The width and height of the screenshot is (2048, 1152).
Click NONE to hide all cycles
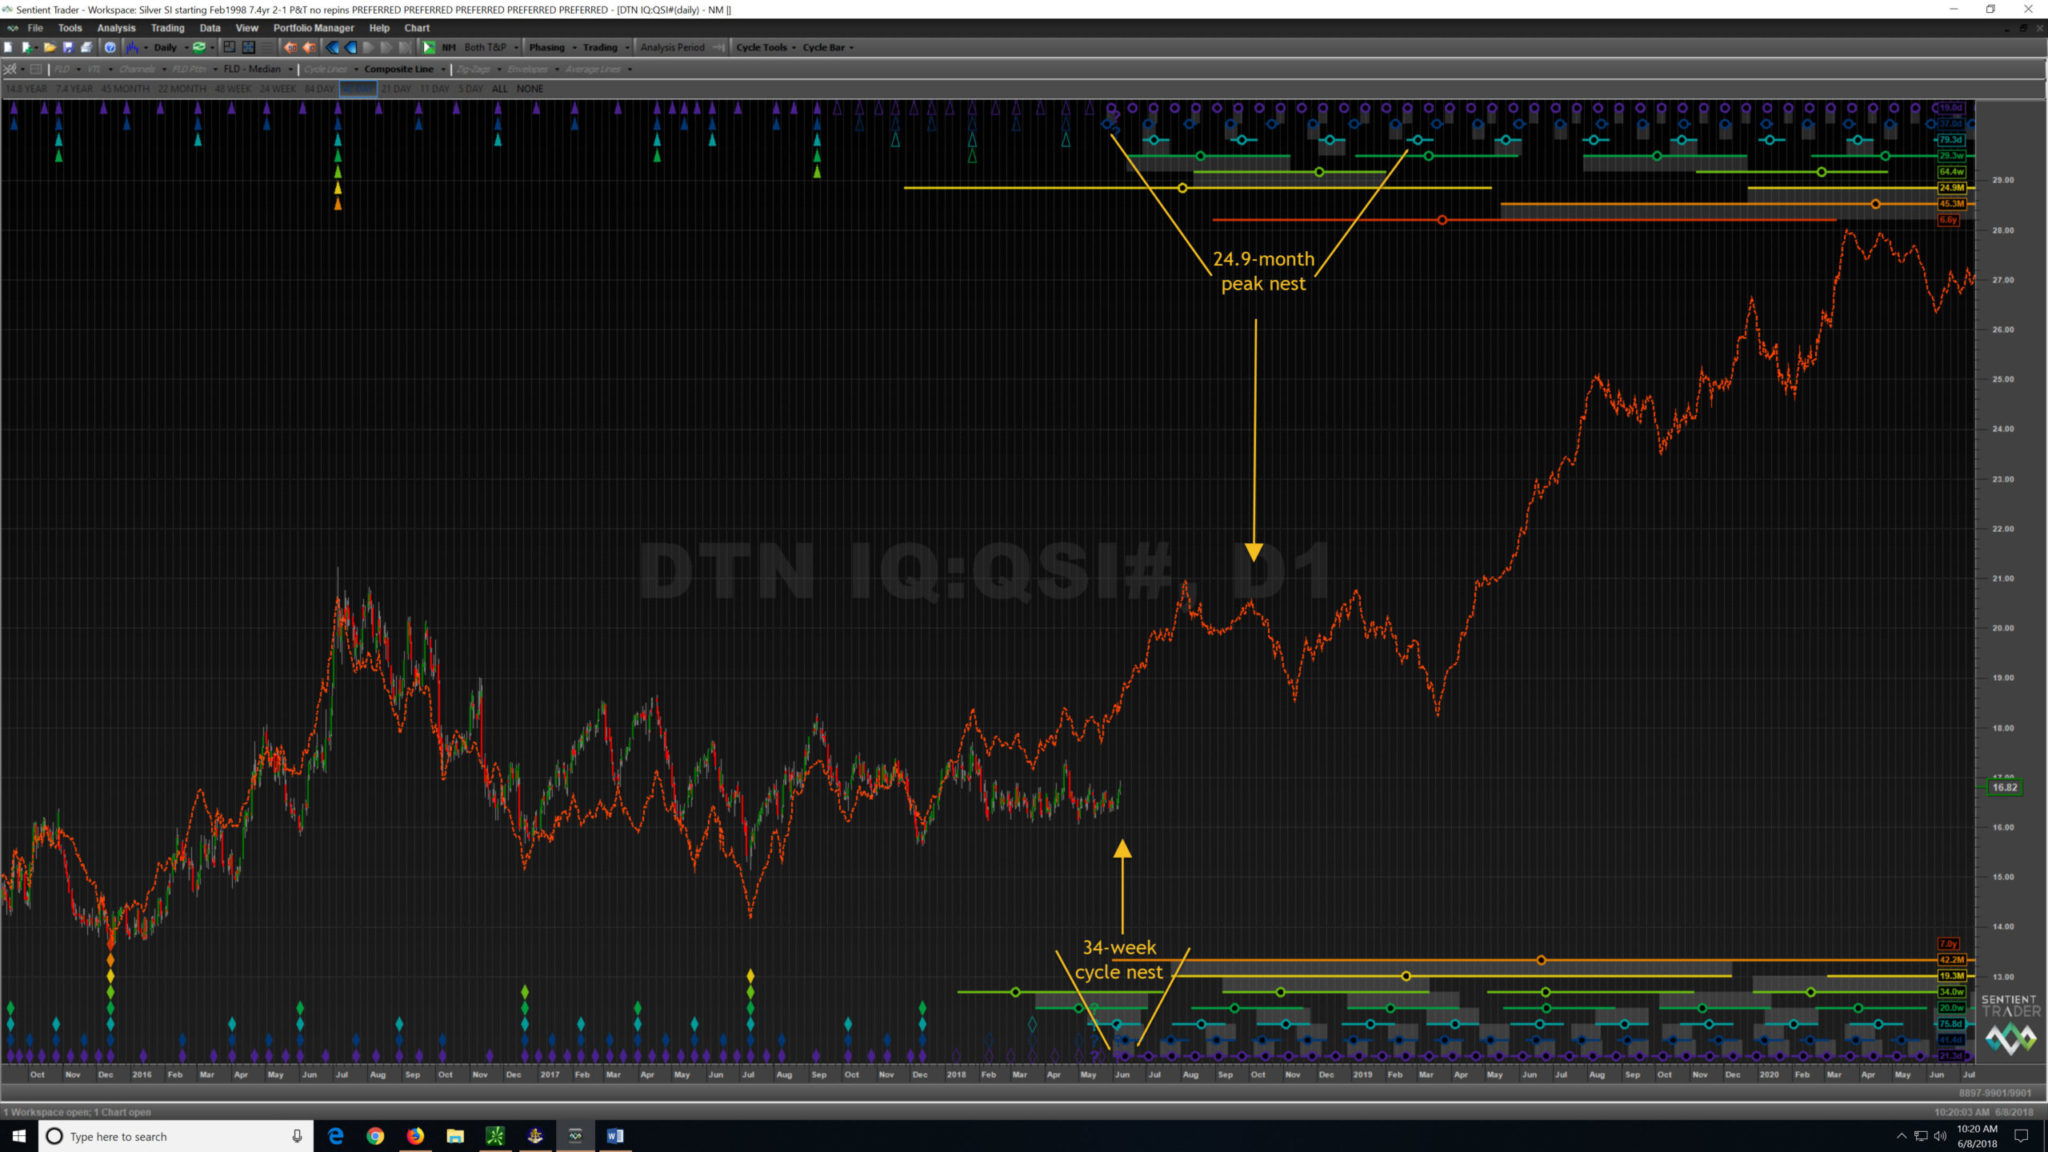coord(530,89)
